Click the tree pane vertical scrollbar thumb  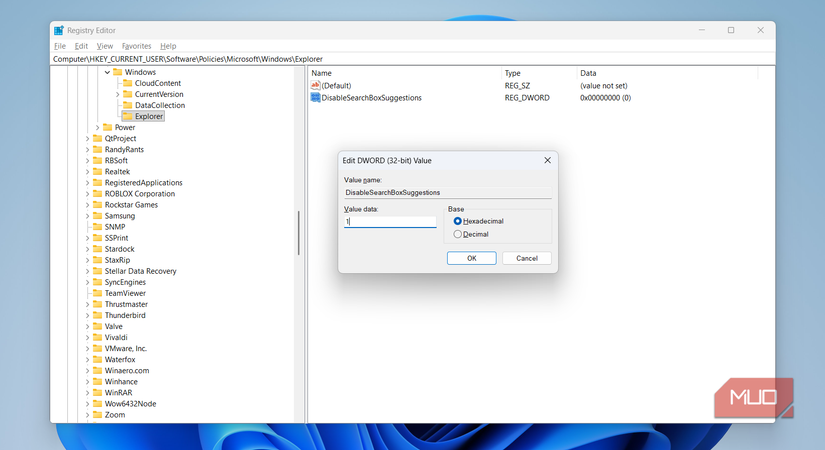point(298,233)
